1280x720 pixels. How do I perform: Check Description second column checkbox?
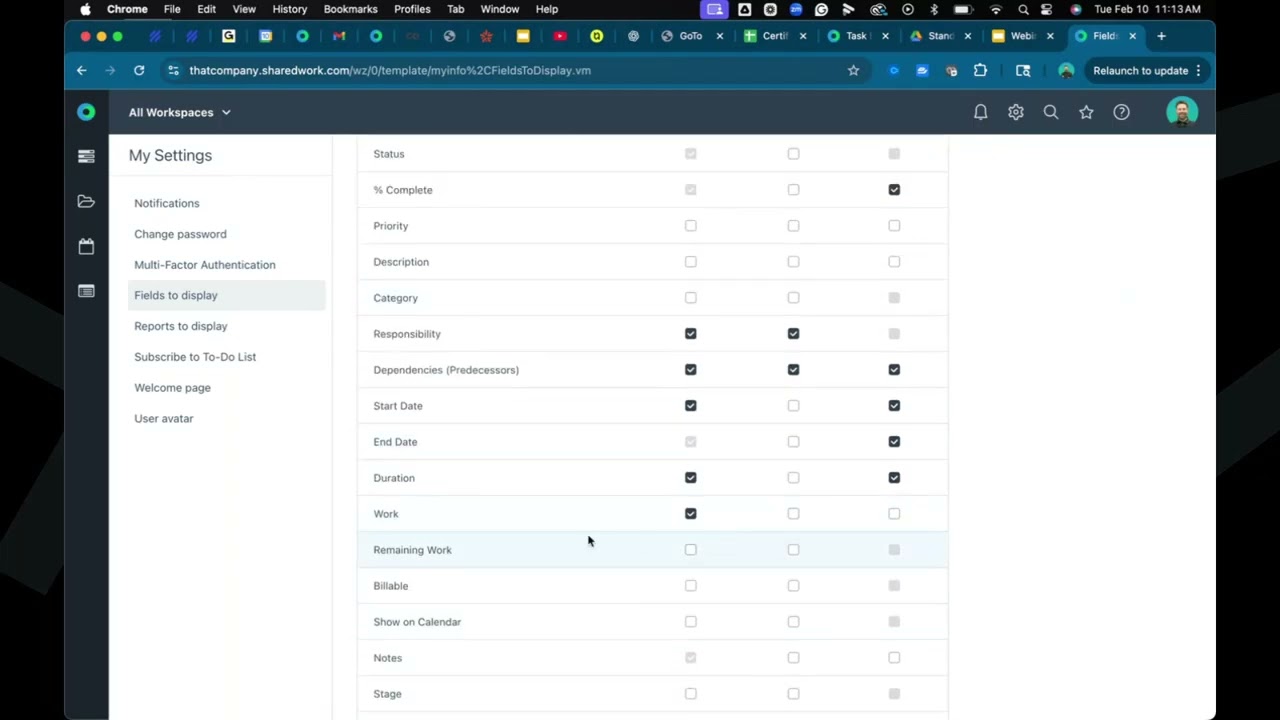point(793,262)
